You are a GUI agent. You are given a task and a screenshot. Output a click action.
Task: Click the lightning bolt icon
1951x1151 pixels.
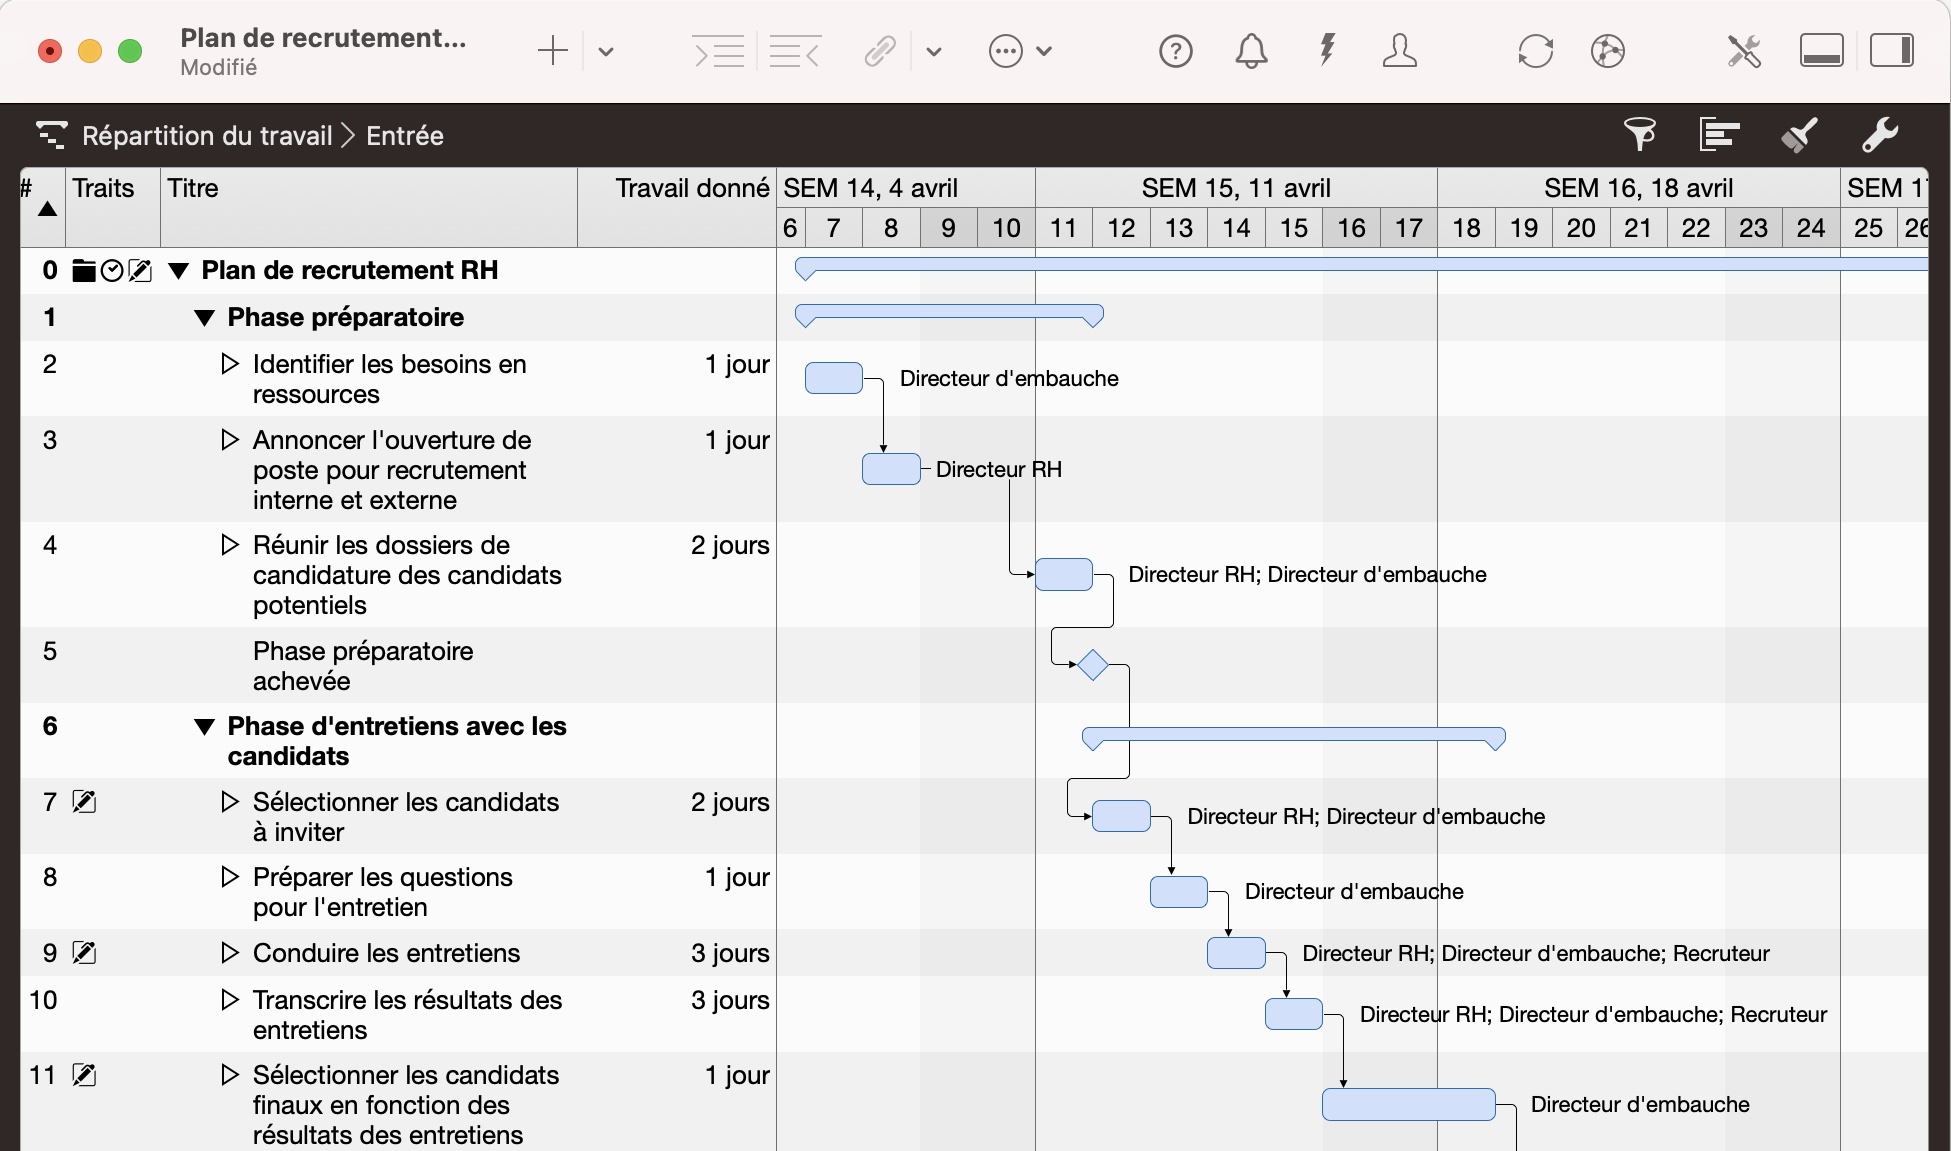tap(1327, 49)
